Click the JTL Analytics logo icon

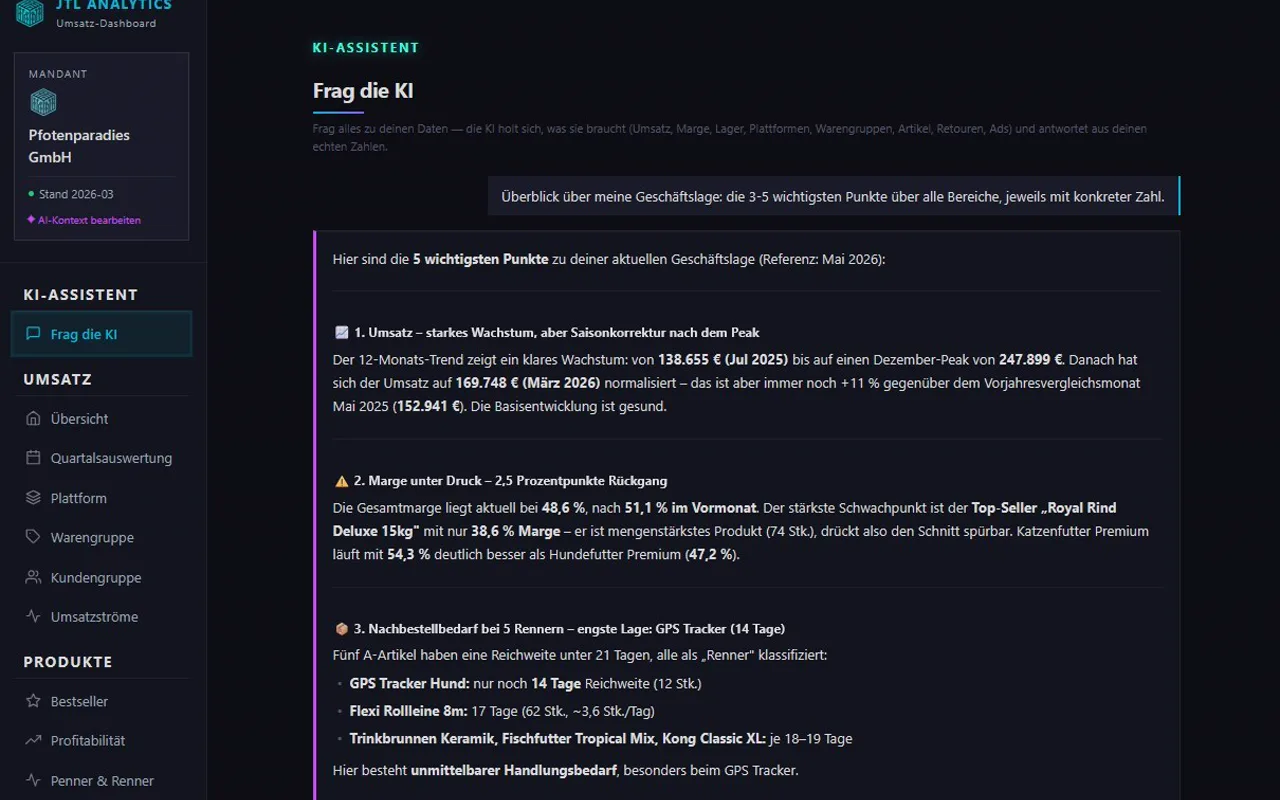pos(30,12)
